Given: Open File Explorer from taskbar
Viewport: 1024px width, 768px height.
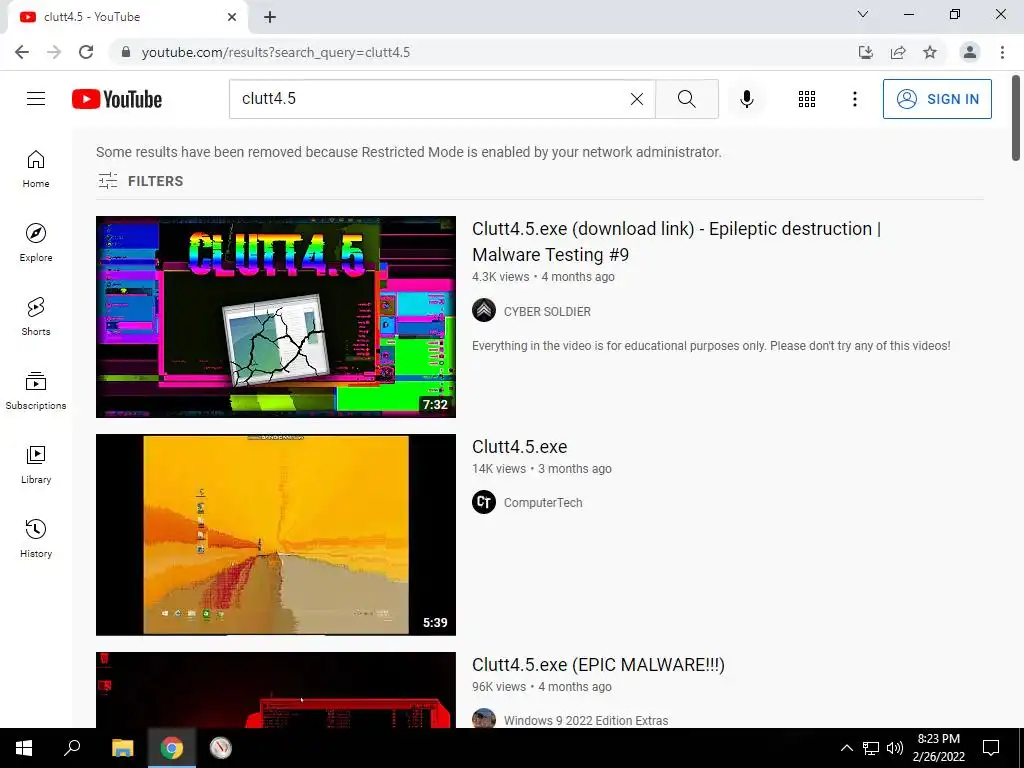Looking at the screenshot, I should [122, 748].
